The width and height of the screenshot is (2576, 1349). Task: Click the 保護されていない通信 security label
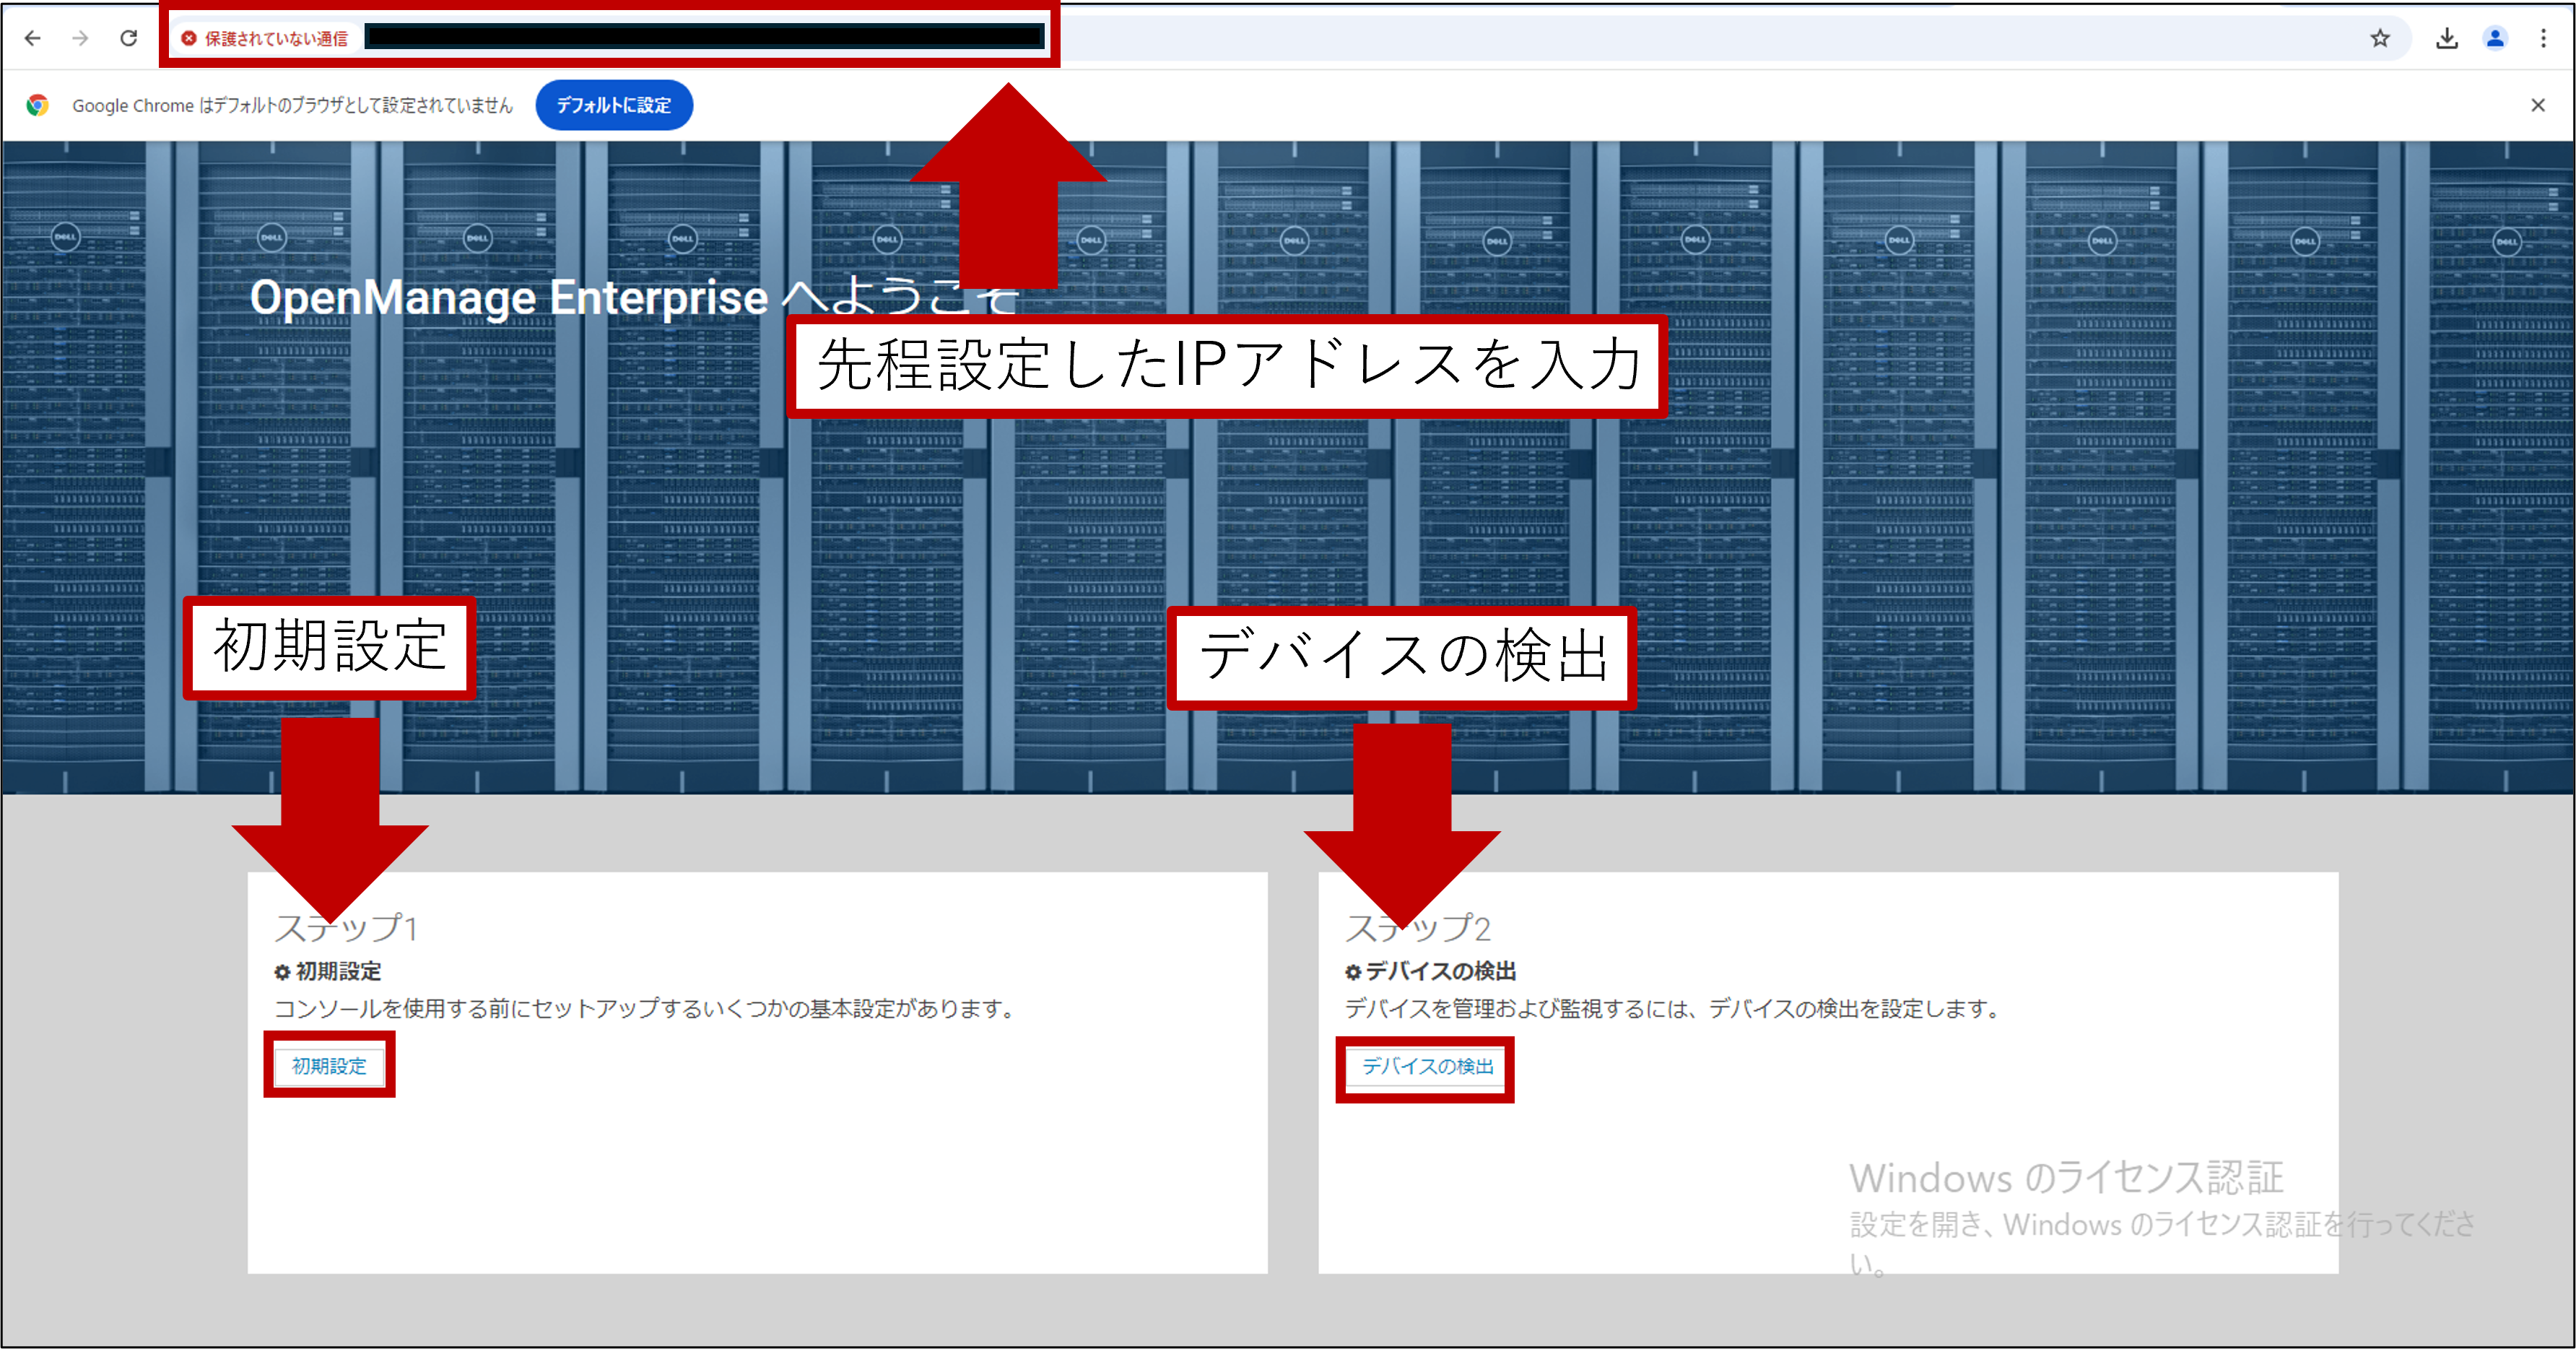point(276,38)
